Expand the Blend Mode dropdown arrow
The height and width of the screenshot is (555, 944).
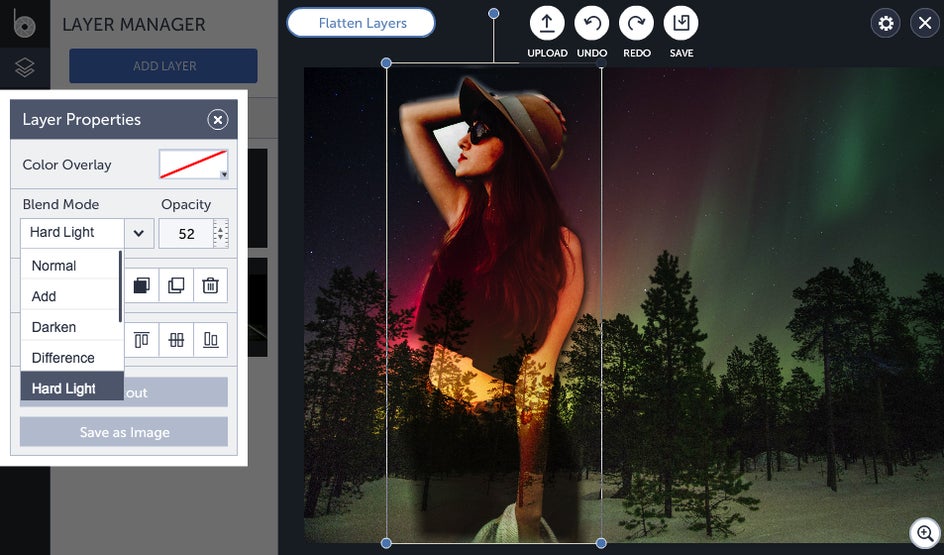(x=139, y=233)
